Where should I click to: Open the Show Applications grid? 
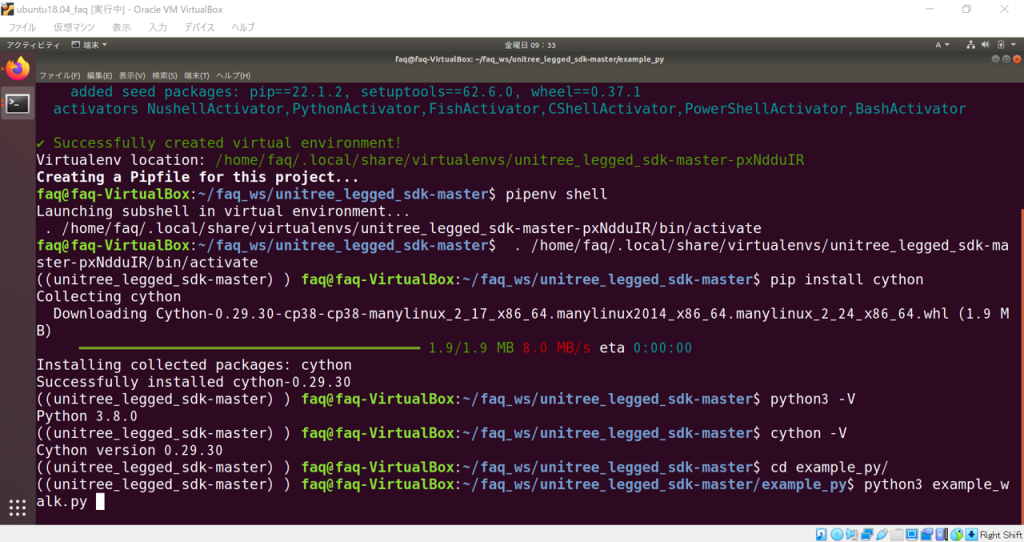(18, 507)
